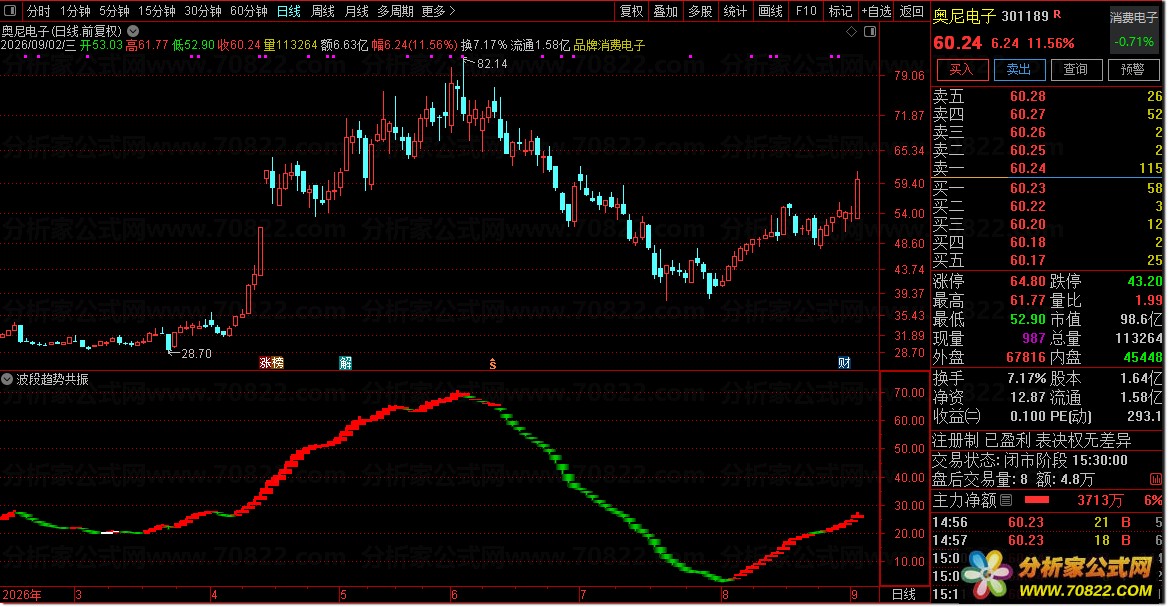Click the R margin-trading badge beside stock code
The height and width of the screenshot is (607, 1169).
(x=1057, y=15)
